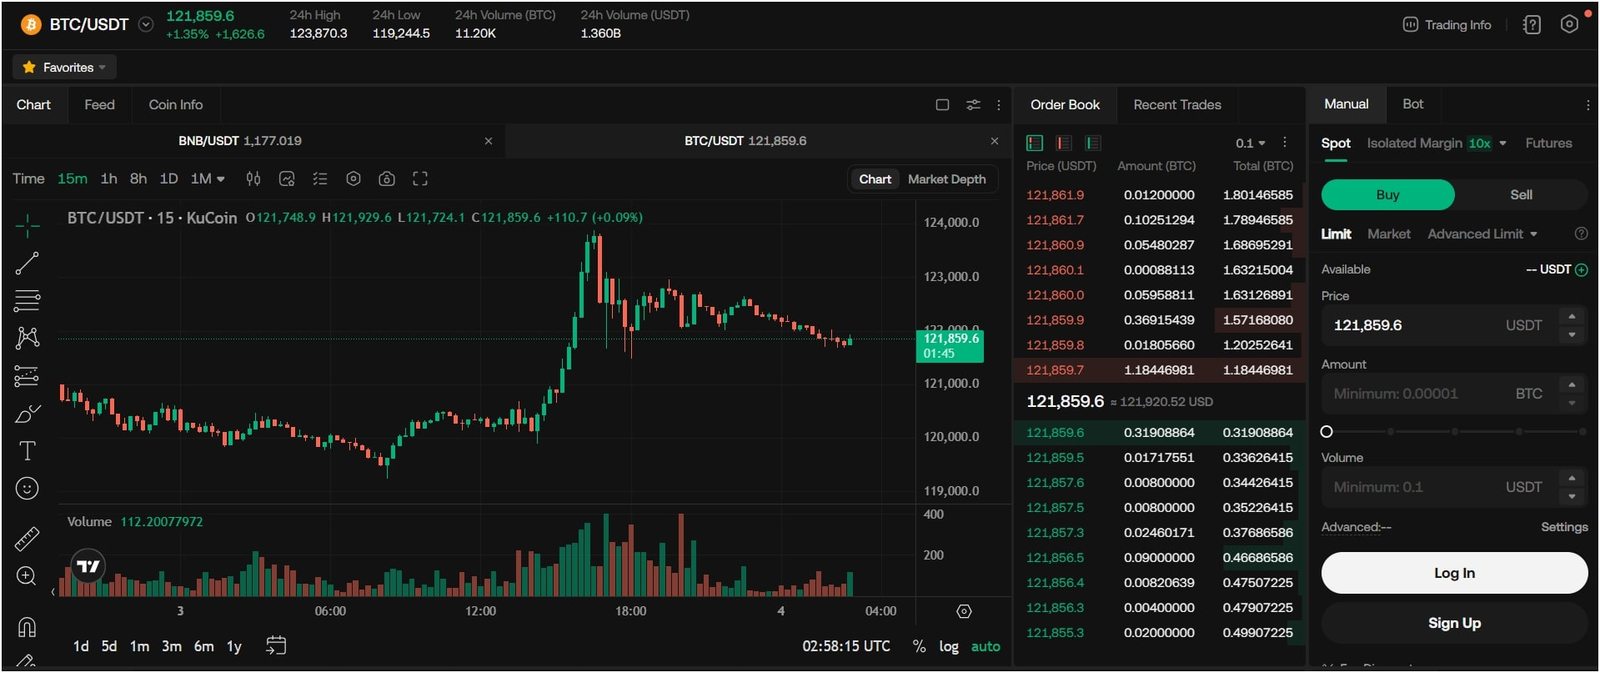Click the order amount percentage slider handle
The width and height of the screenshot is (1600, 673).
click(x=1327, y=432)
